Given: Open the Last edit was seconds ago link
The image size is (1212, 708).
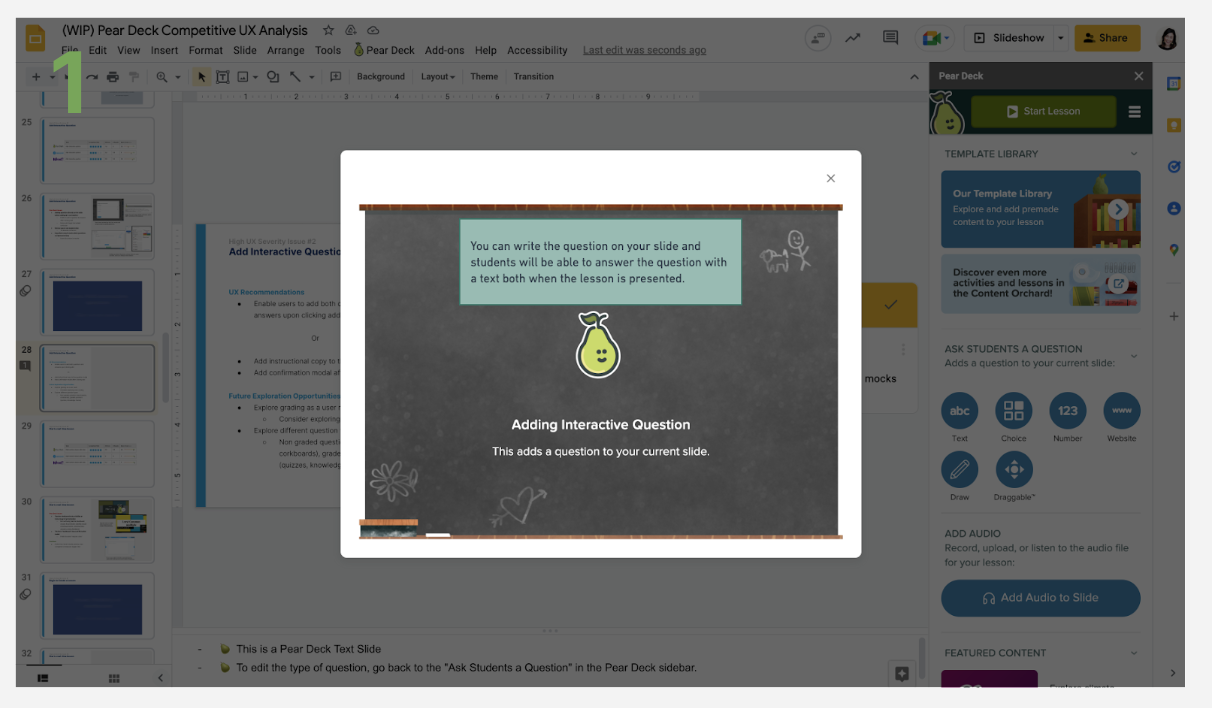Looking at the screenshot, I should pos(644,50).
